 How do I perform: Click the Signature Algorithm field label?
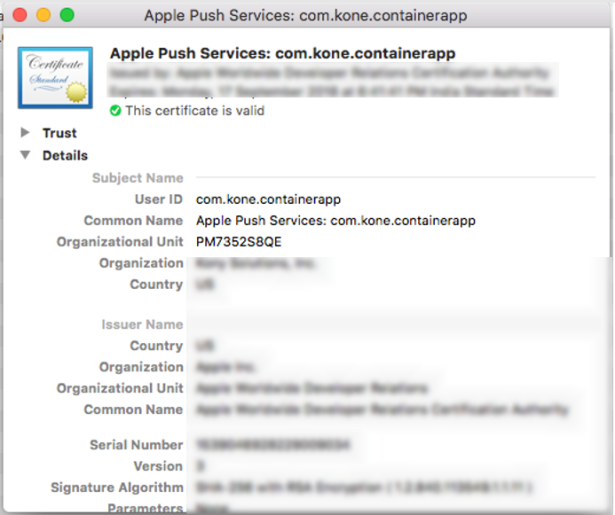tap(117, 487)
